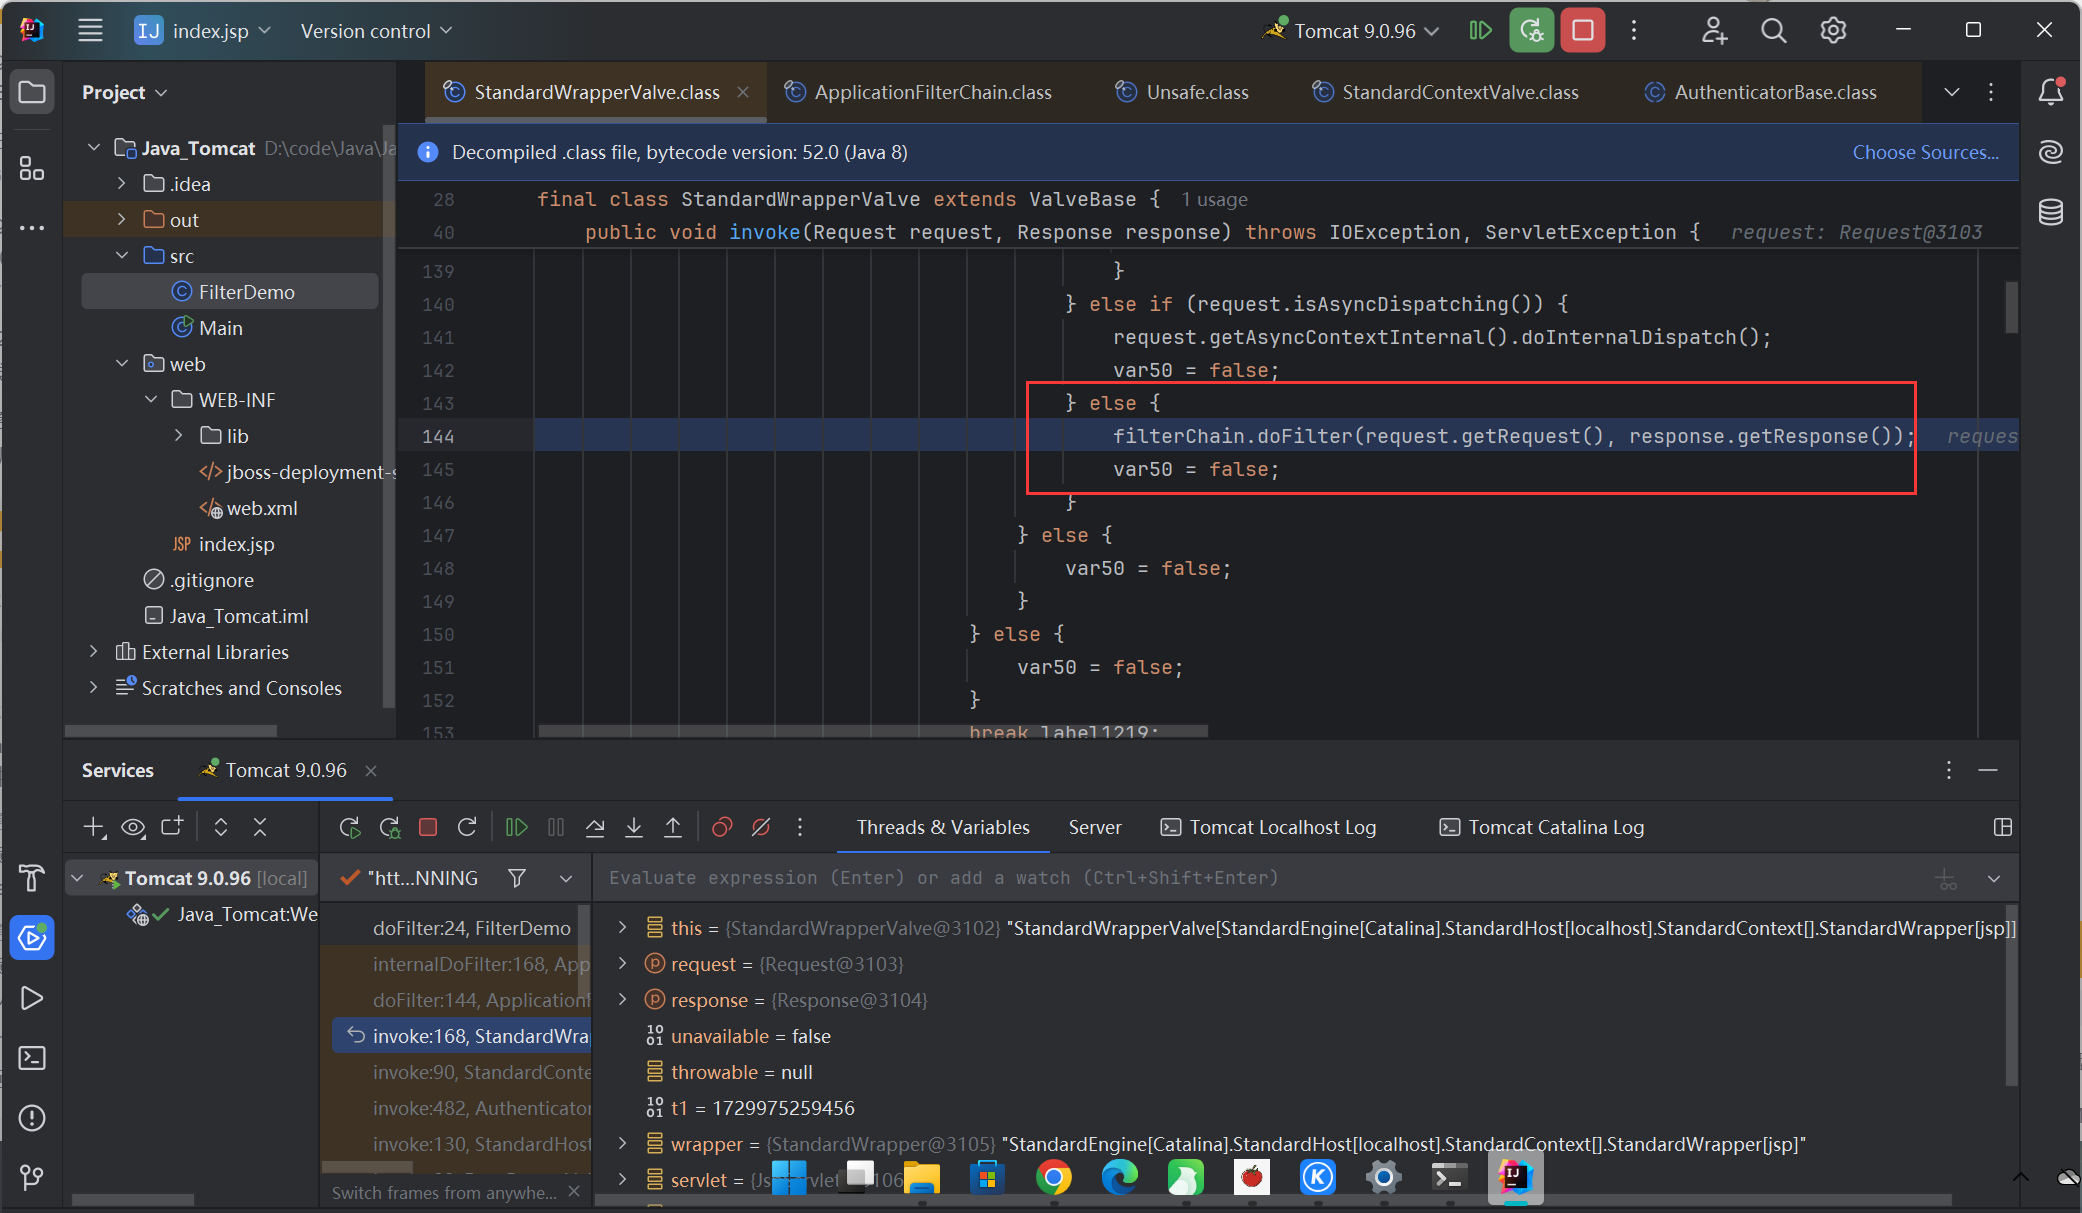Image resolution: width=2082 pixels, height=1213 pixels.
Task: Resume program with the green run icon in title bar
Action: [1481, 31]
